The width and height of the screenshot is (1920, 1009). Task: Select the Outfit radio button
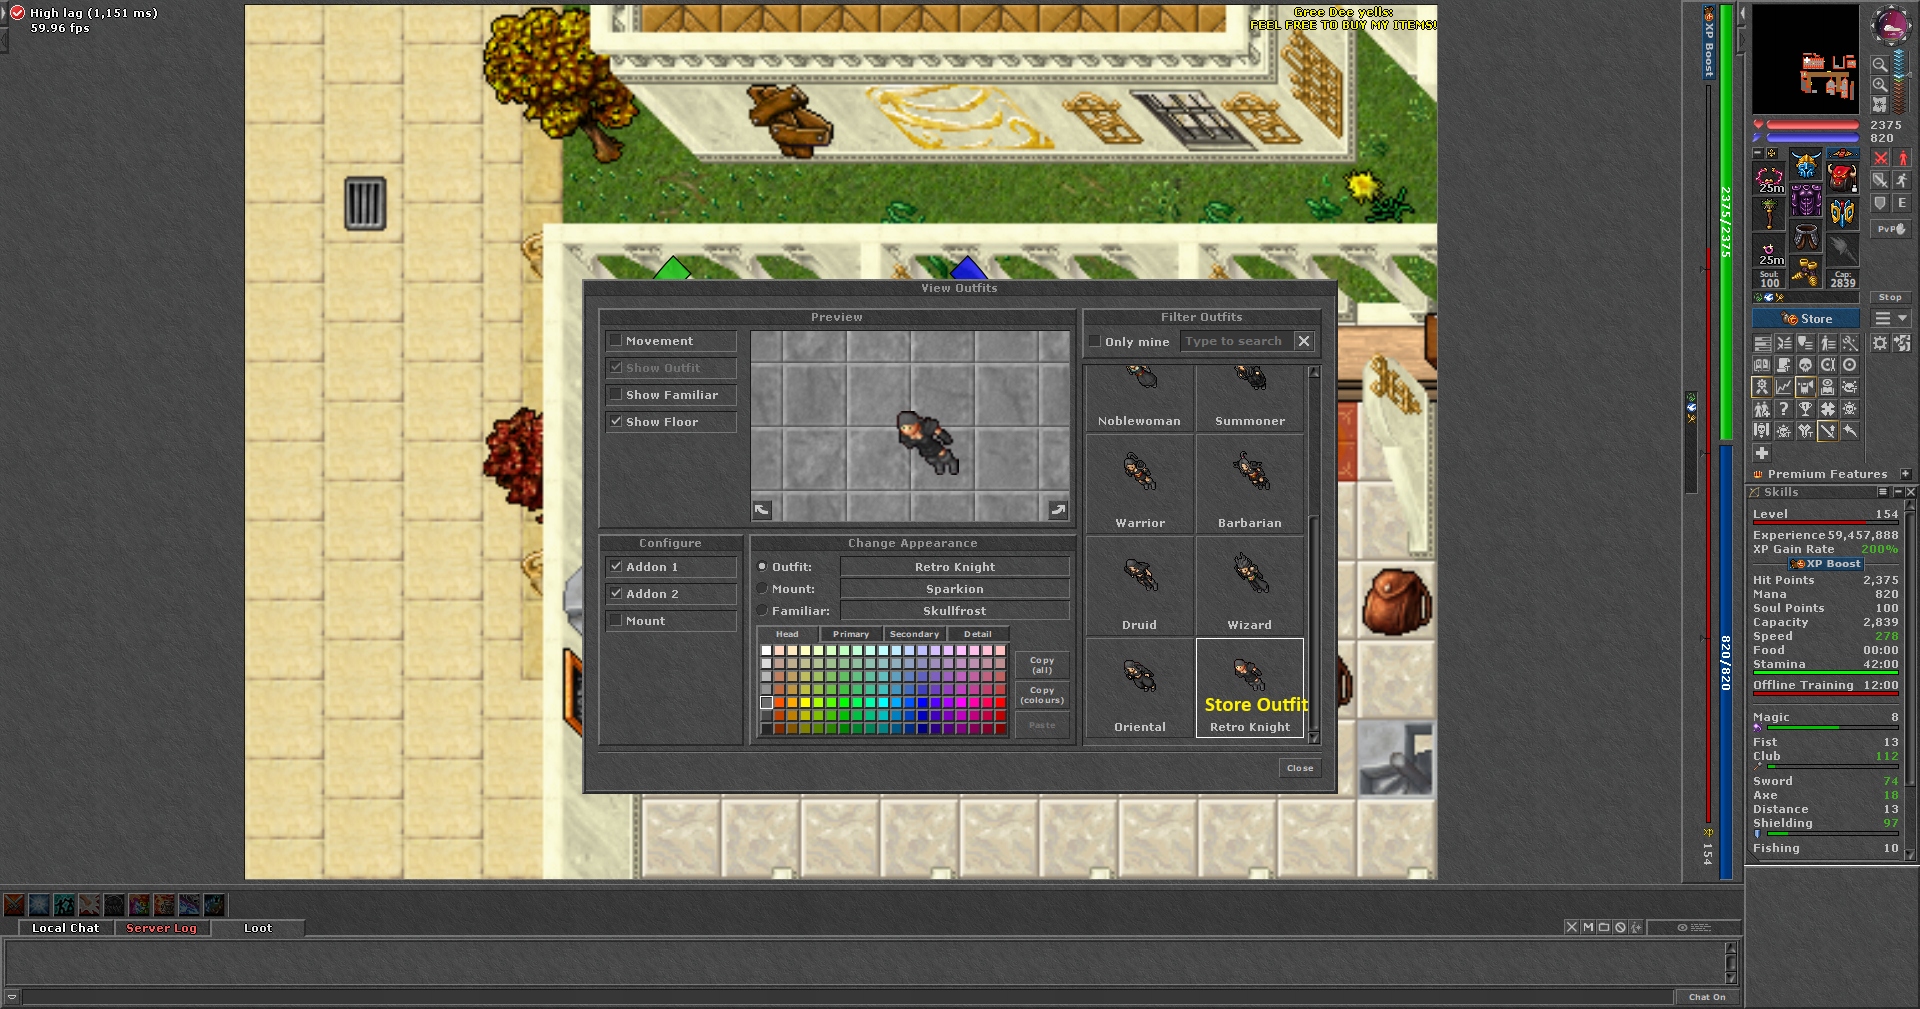[762, 567]
